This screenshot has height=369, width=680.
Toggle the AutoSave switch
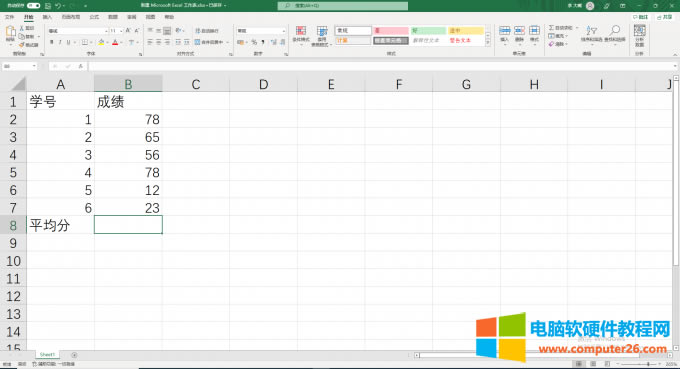click(33, 6)
